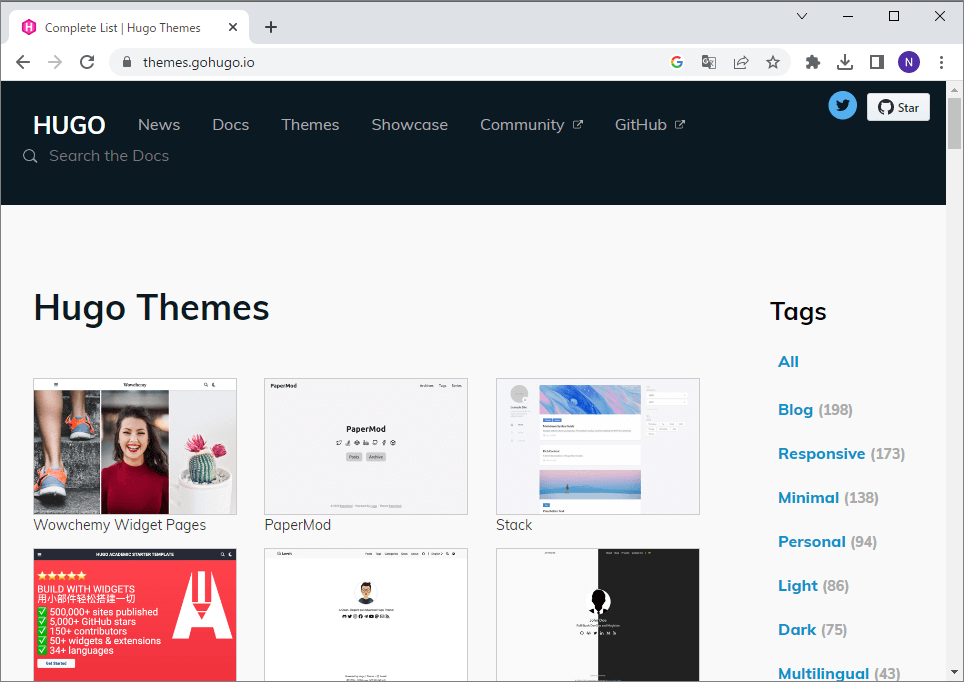Toggle the browser side panel icon
964x682 pixels.
tap(877, 62)
